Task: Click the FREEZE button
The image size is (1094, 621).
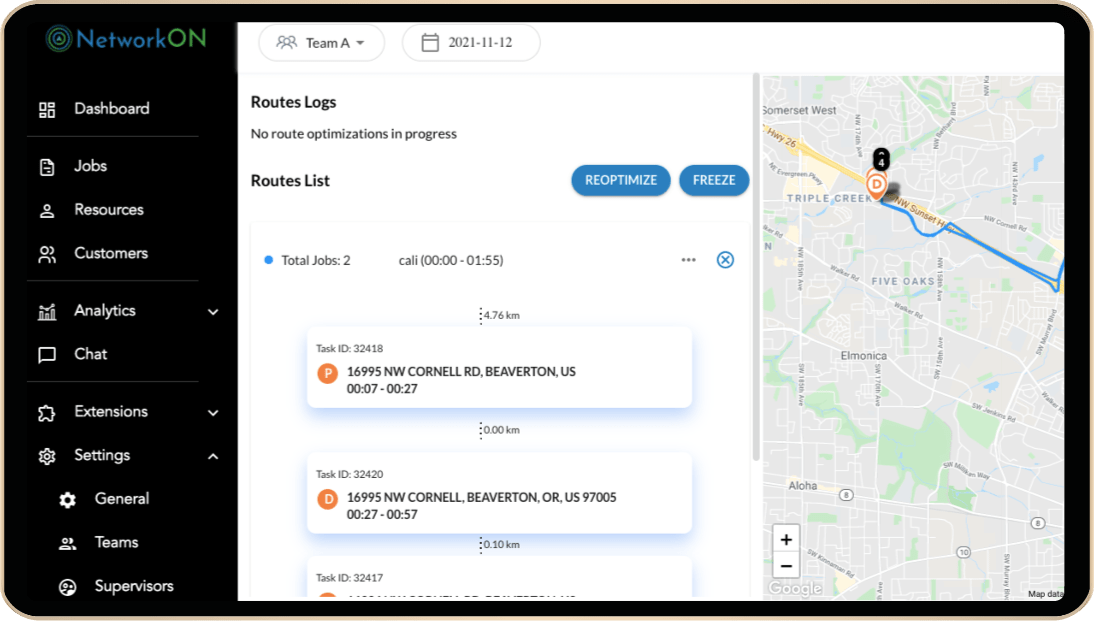Action: [714, 180]
